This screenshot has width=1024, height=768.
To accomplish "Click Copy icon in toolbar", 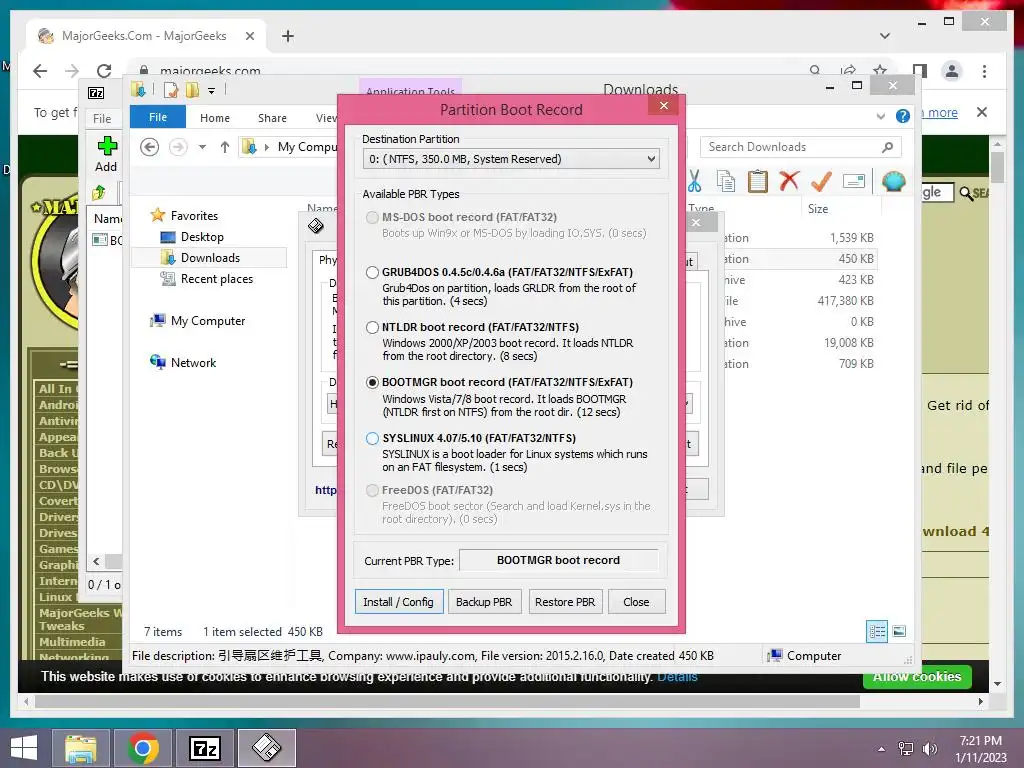I will coord(726,181).
